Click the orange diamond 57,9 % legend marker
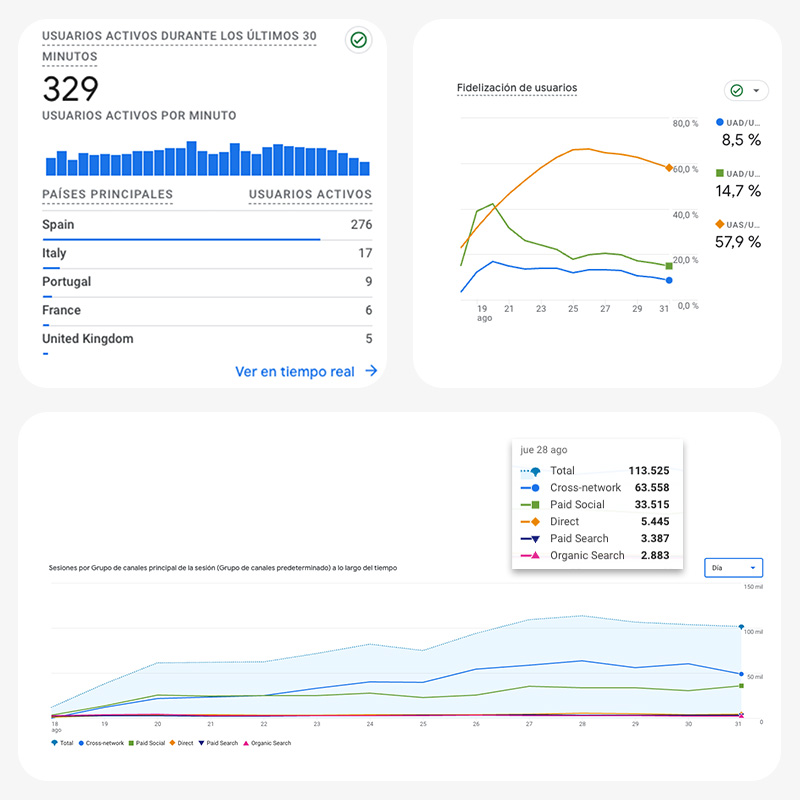The image size is (800, 800). tap(720, 224)
